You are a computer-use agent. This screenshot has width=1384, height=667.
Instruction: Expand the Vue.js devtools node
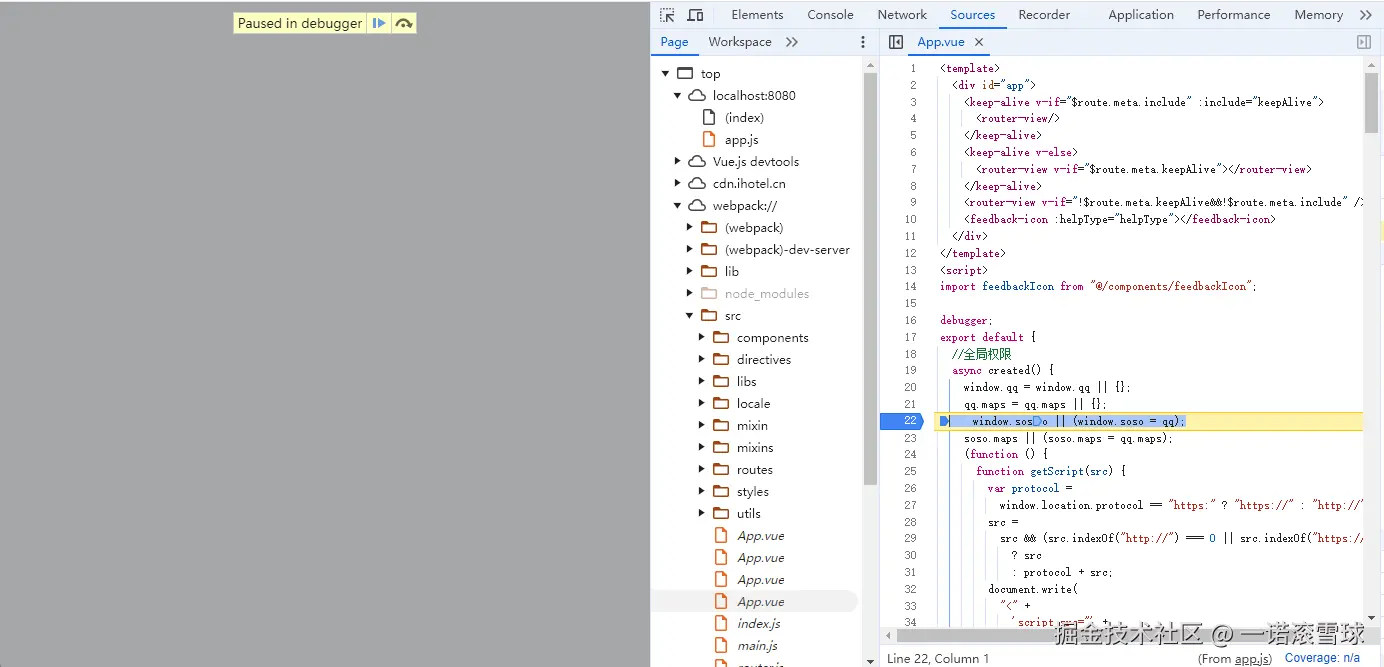[x=678, y=162]
